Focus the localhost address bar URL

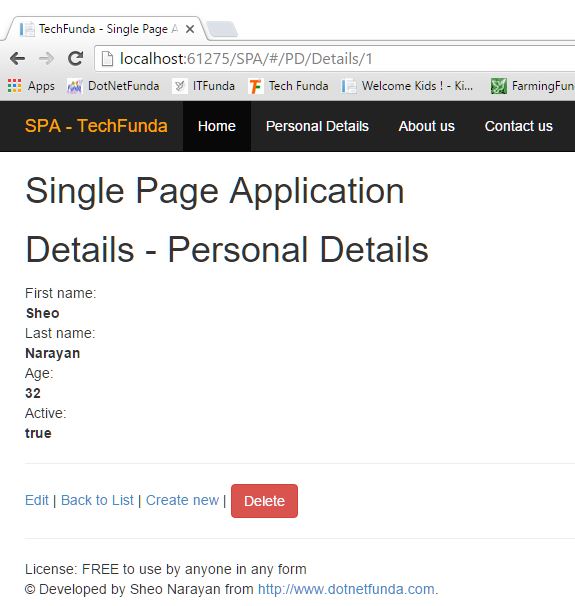click(246, 59)
